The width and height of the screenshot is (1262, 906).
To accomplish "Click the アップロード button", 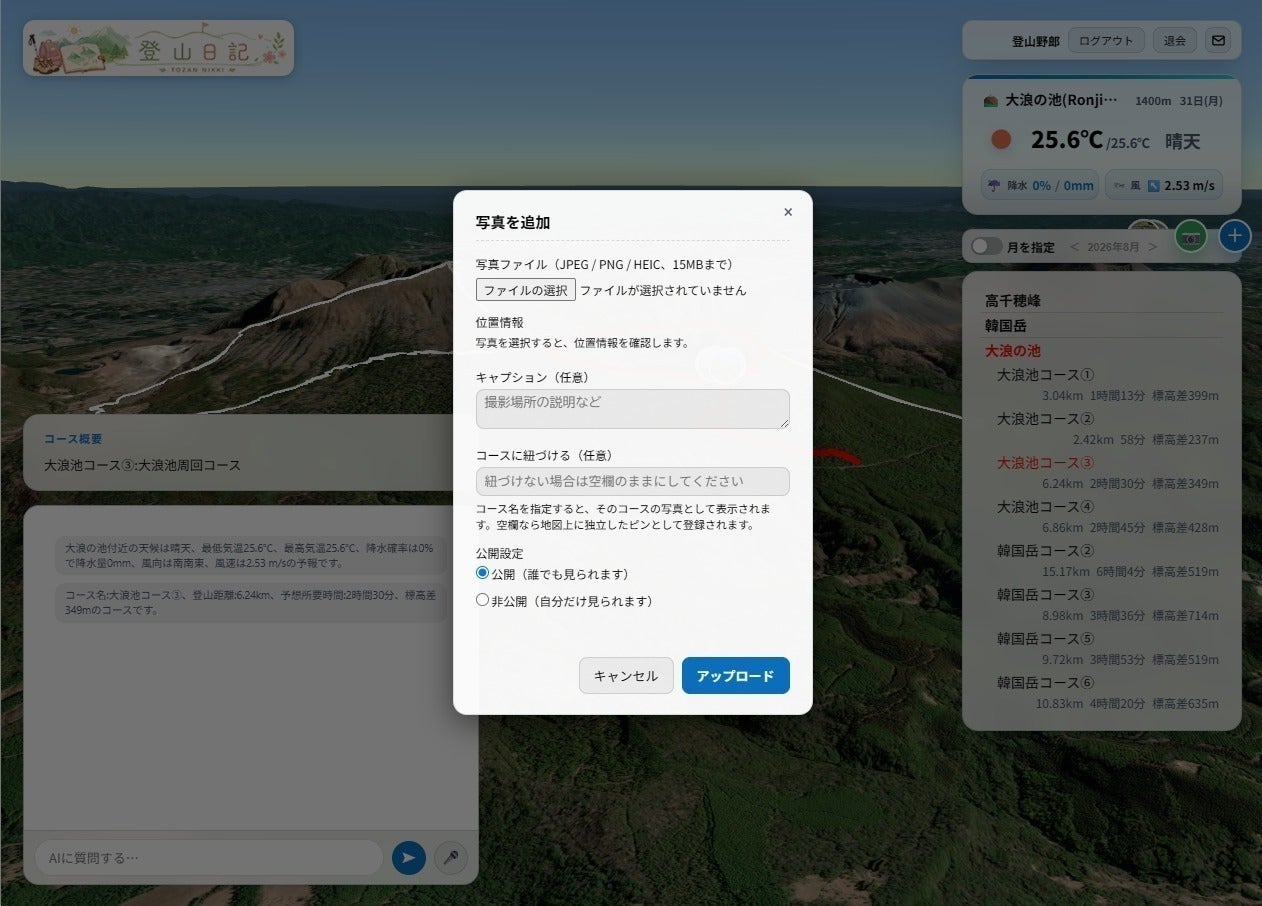I will tap(736, 676).
